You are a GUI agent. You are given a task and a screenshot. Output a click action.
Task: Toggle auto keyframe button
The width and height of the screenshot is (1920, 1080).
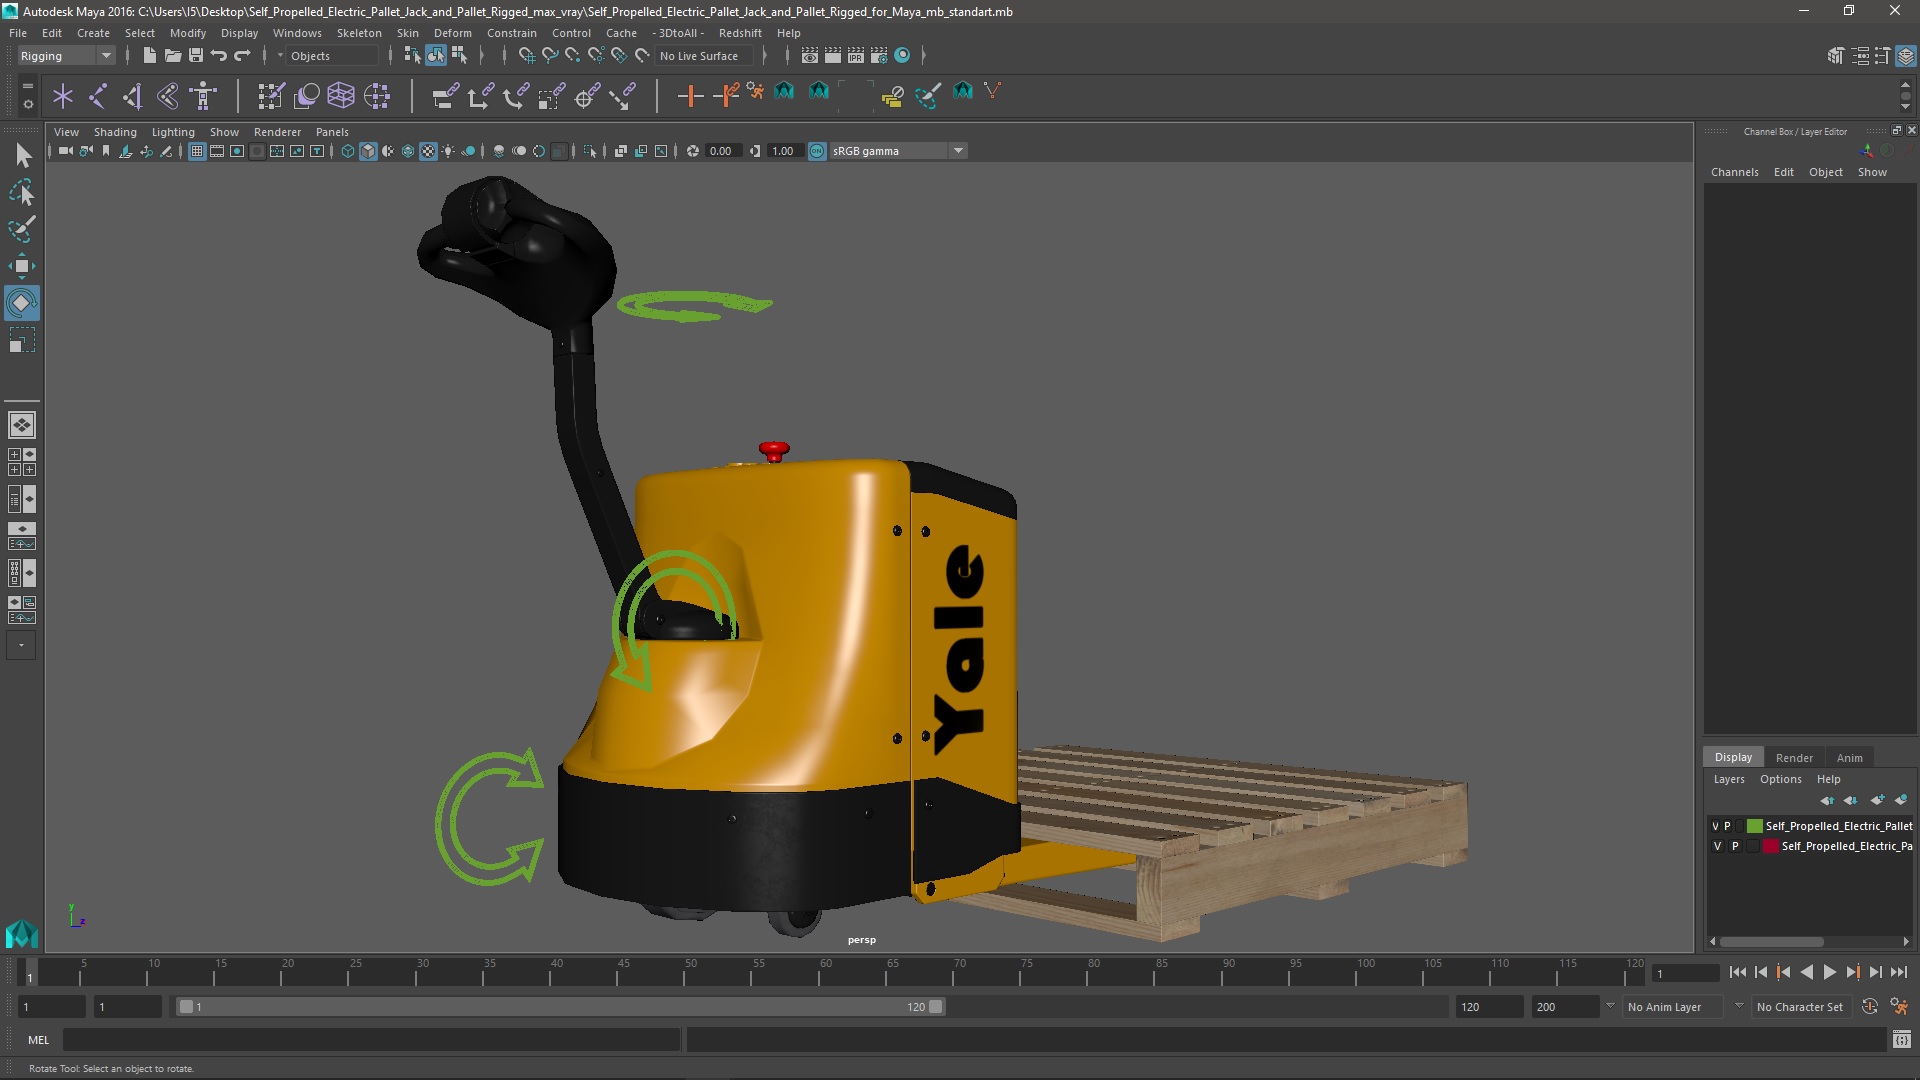[1870, 1007]
